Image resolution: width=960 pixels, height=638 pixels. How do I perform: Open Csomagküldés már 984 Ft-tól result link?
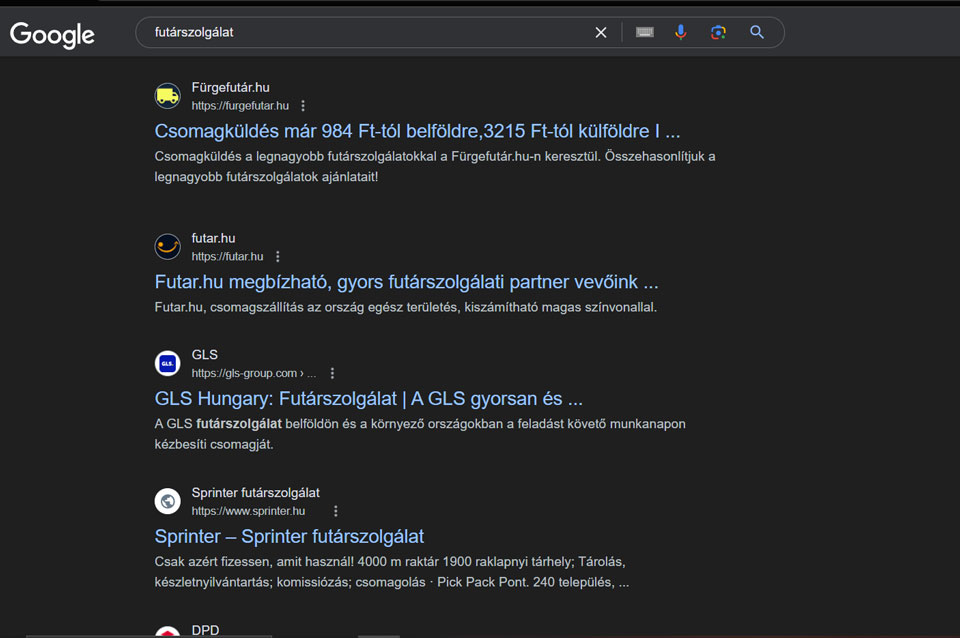pyautogui.click(x=417, y=131)
